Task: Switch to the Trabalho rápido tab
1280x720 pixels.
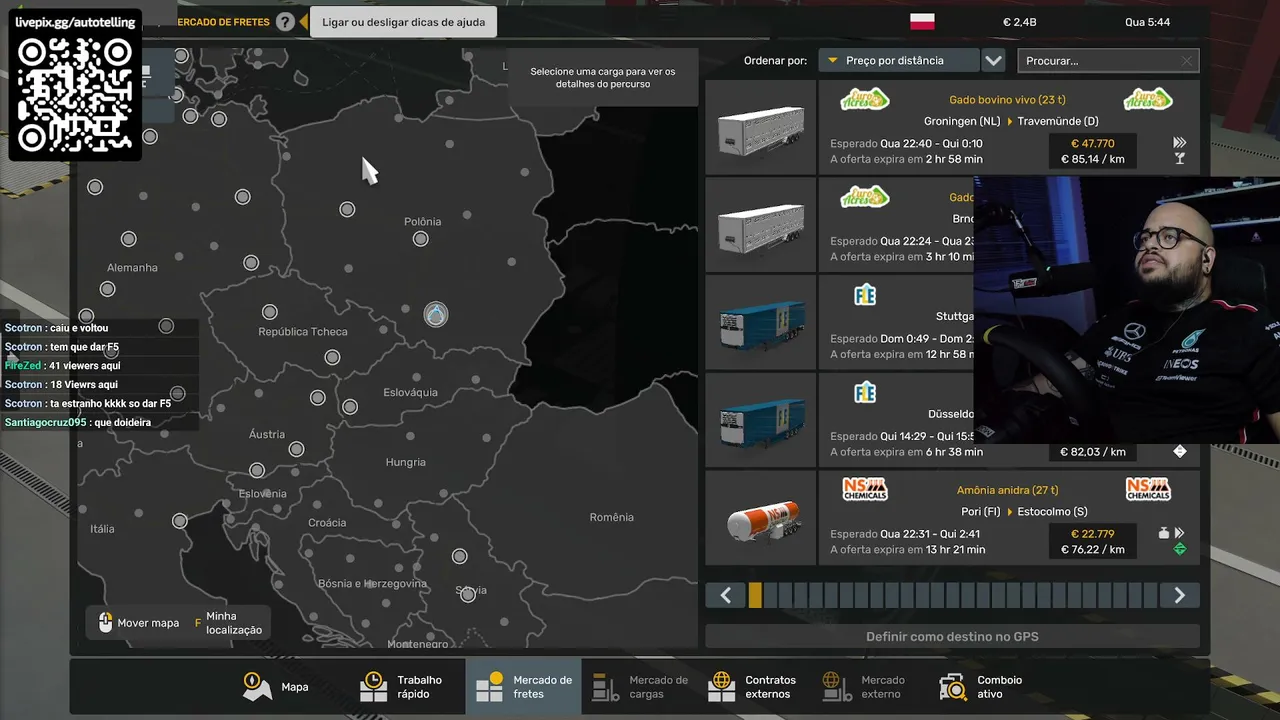Action: 402,687
